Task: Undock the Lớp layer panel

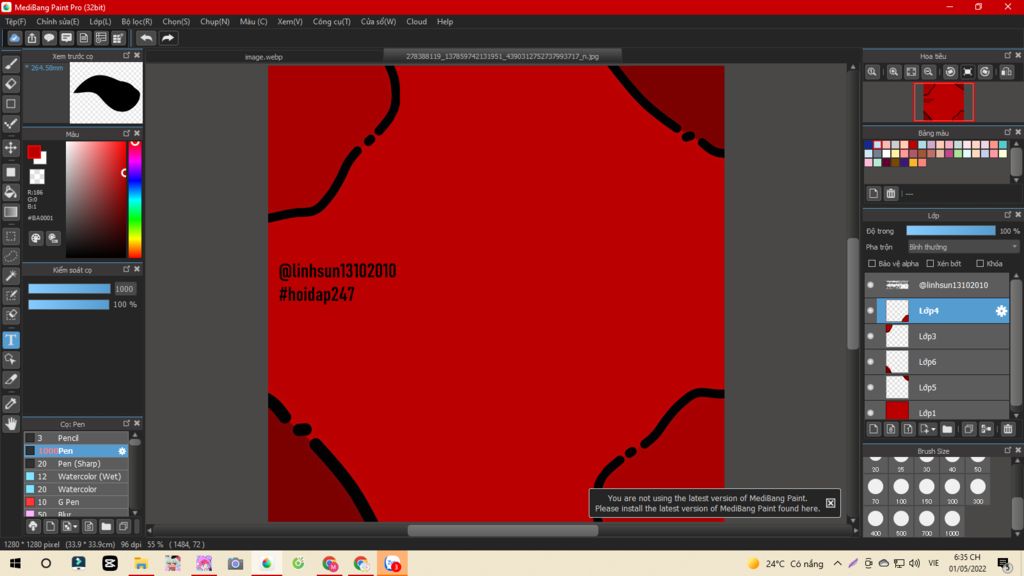Action: click(1007, 215)
